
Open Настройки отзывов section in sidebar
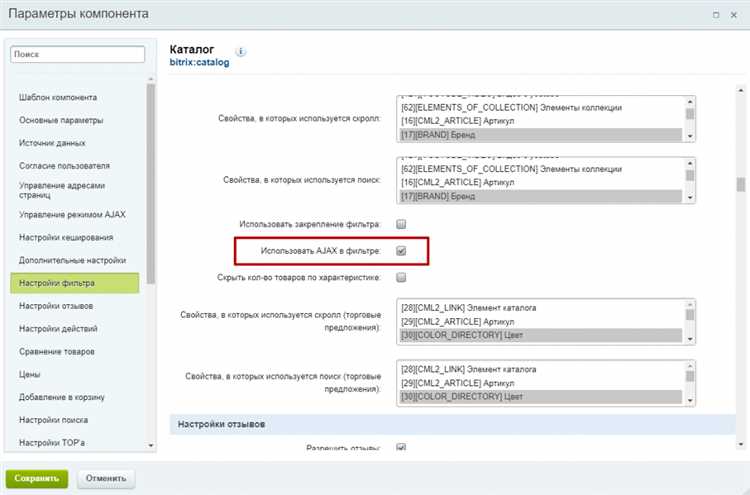click(56, 306)
